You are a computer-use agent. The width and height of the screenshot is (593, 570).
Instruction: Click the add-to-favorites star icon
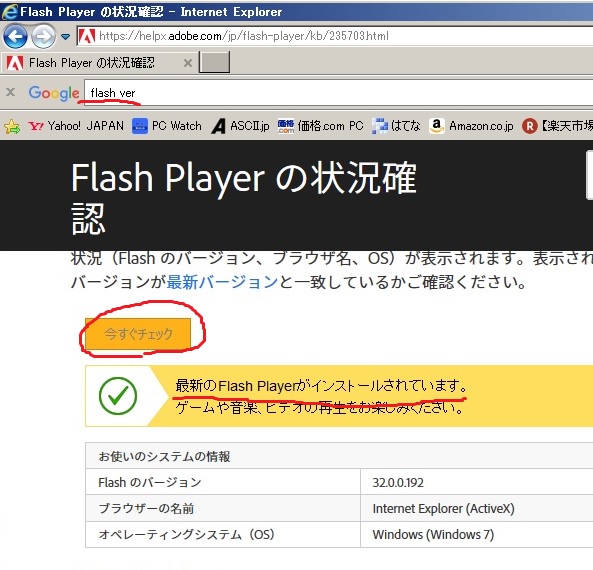coord(12,127)
